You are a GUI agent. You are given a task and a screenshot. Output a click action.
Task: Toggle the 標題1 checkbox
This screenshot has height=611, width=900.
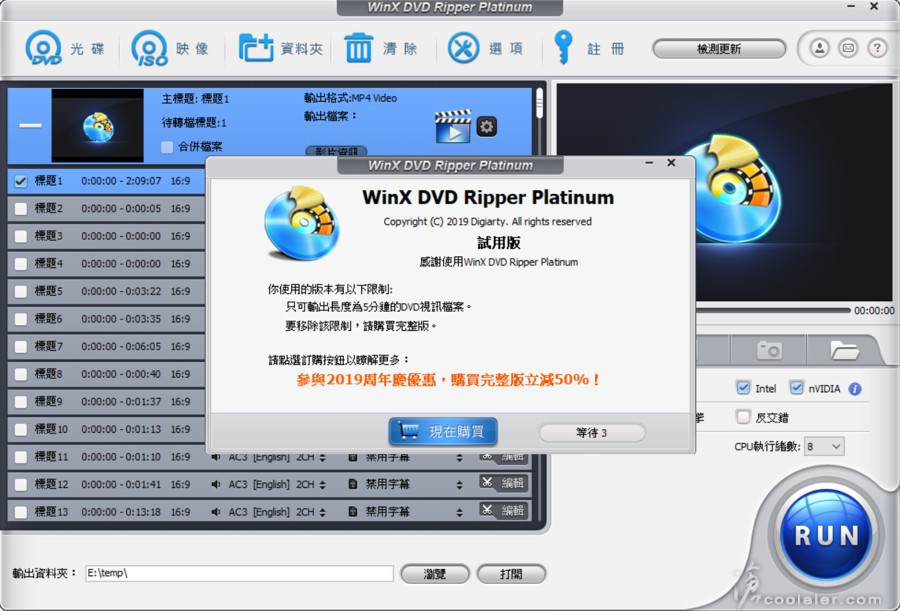click(21, 181)
